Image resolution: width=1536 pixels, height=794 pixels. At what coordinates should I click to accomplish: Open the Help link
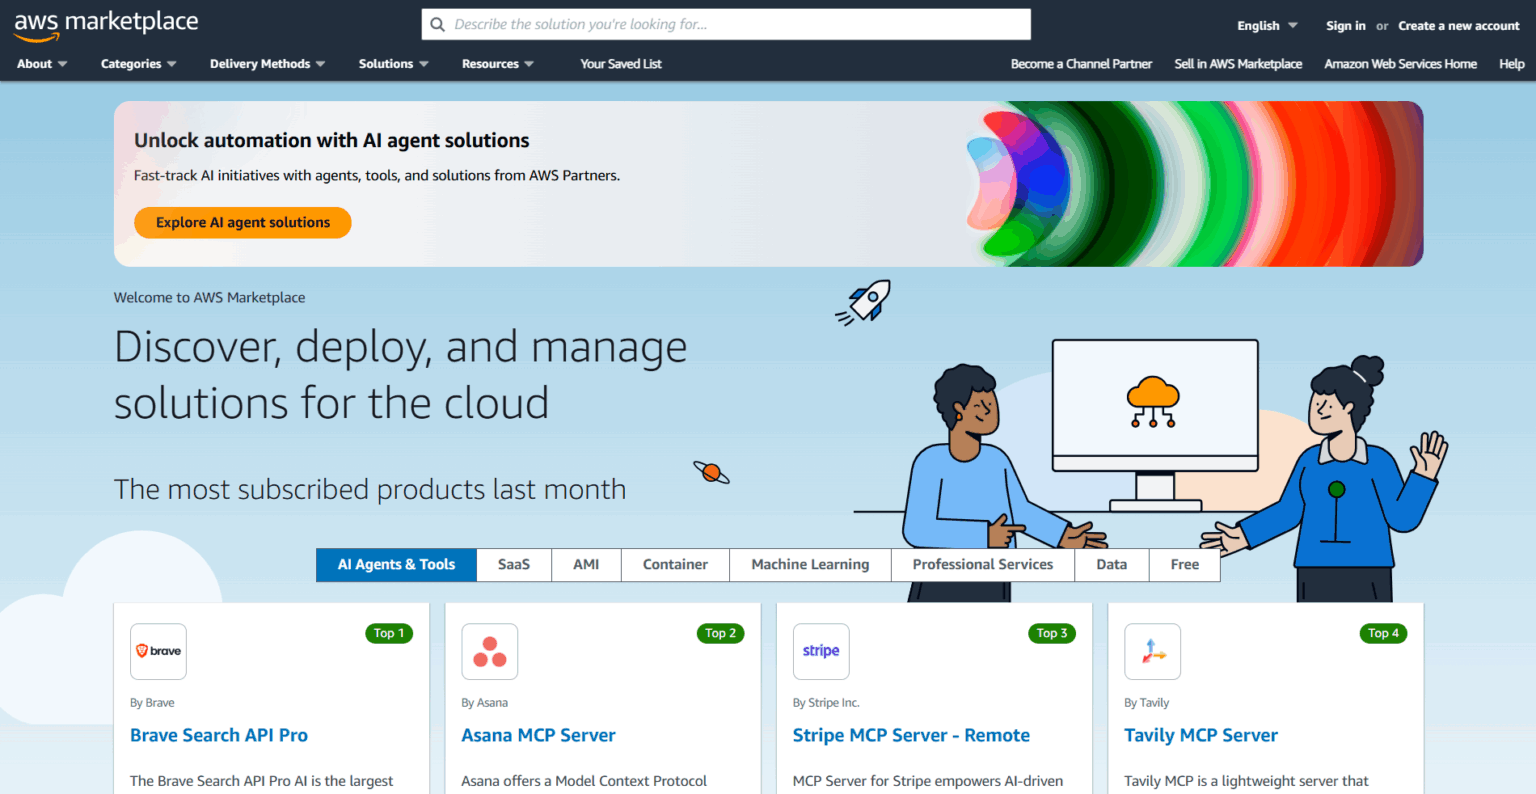[1511, 64]
